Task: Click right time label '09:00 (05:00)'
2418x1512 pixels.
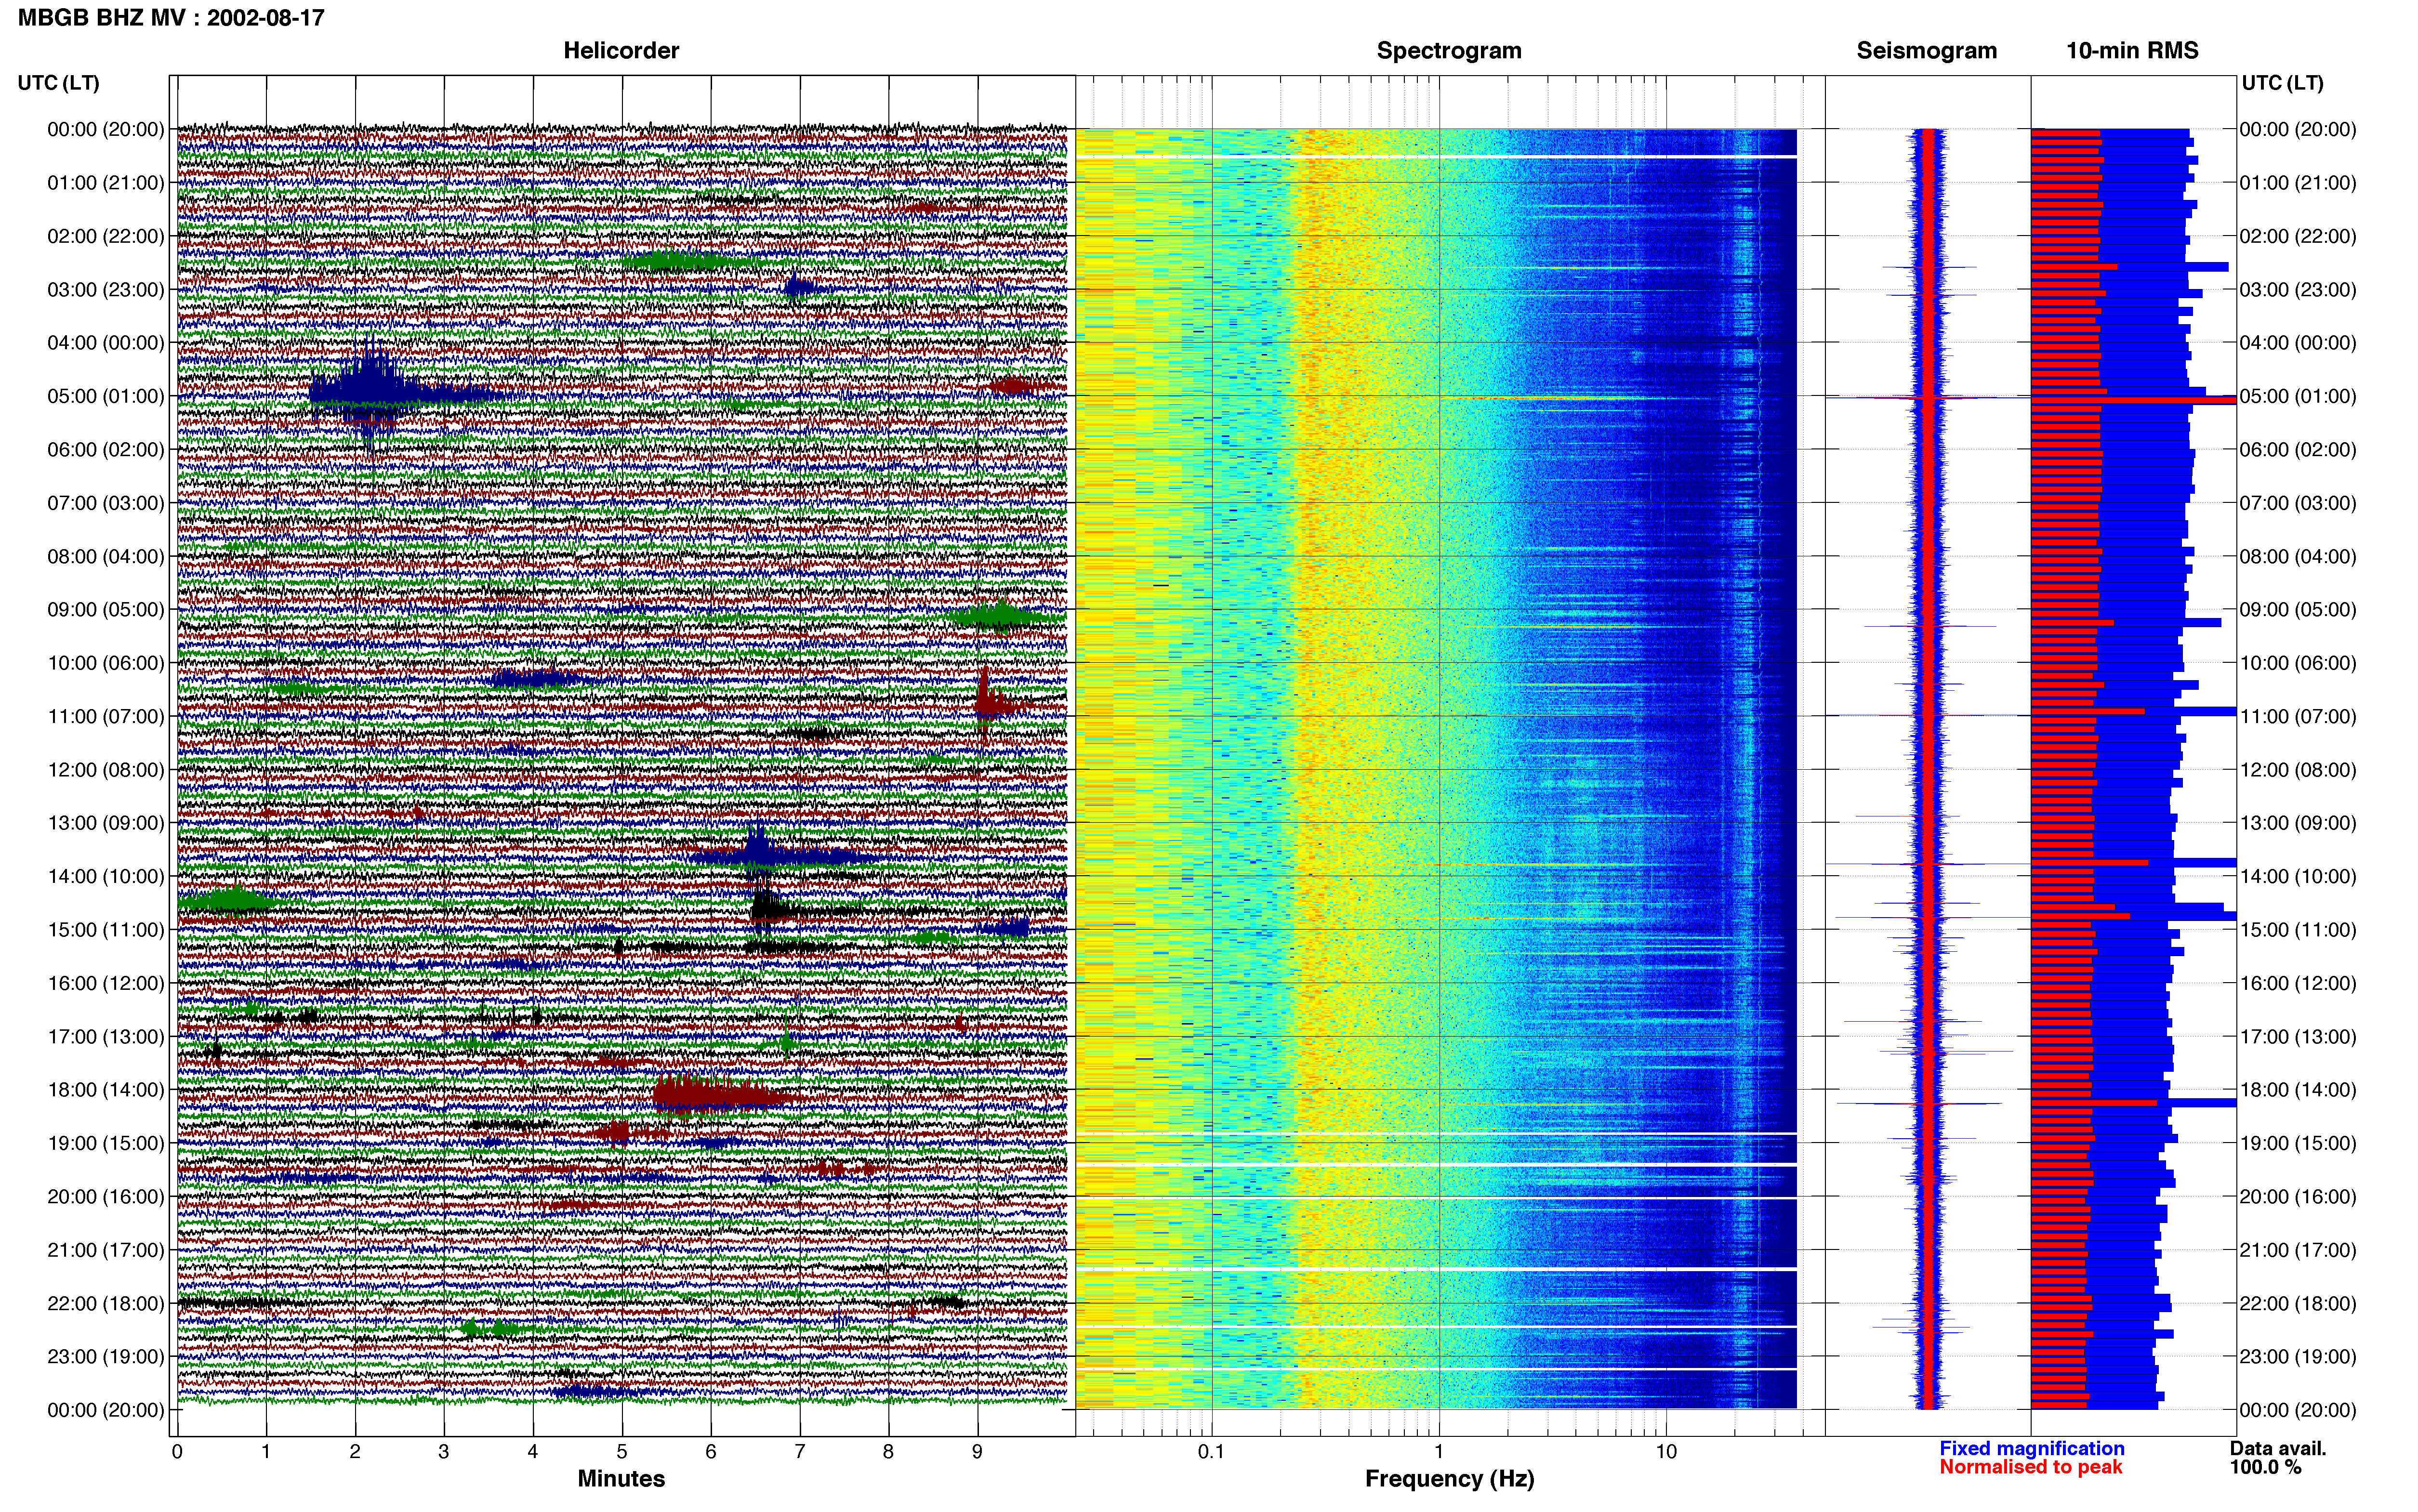Action: 2298,610
